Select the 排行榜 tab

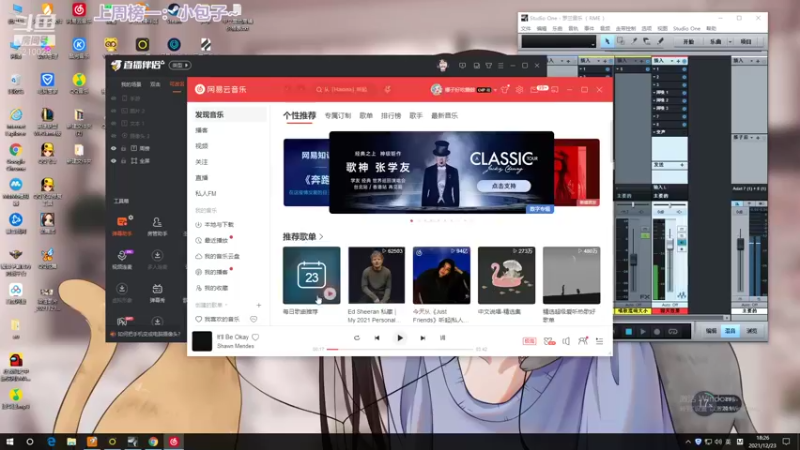(391, 116)
